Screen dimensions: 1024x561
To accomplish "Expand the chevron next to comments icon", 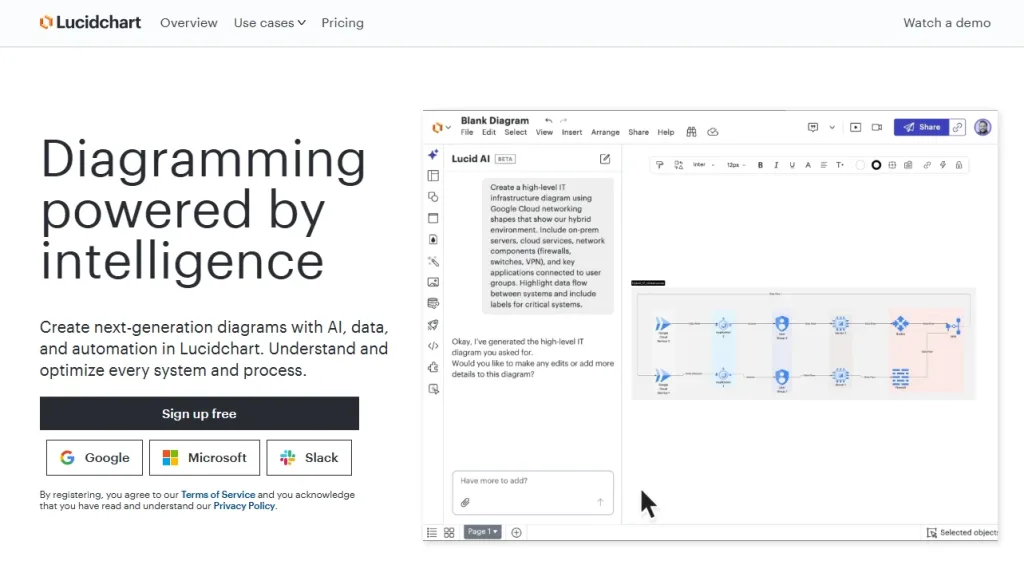I will (832, 127).
